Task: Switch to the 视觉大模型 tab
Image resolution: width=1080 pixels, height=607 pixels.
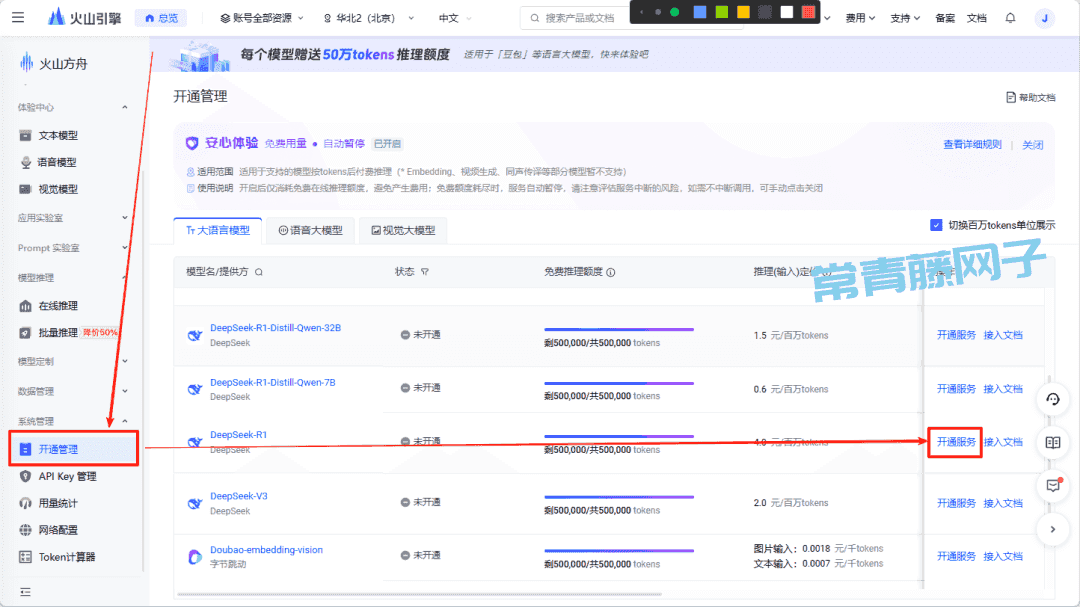Action: 403,230
